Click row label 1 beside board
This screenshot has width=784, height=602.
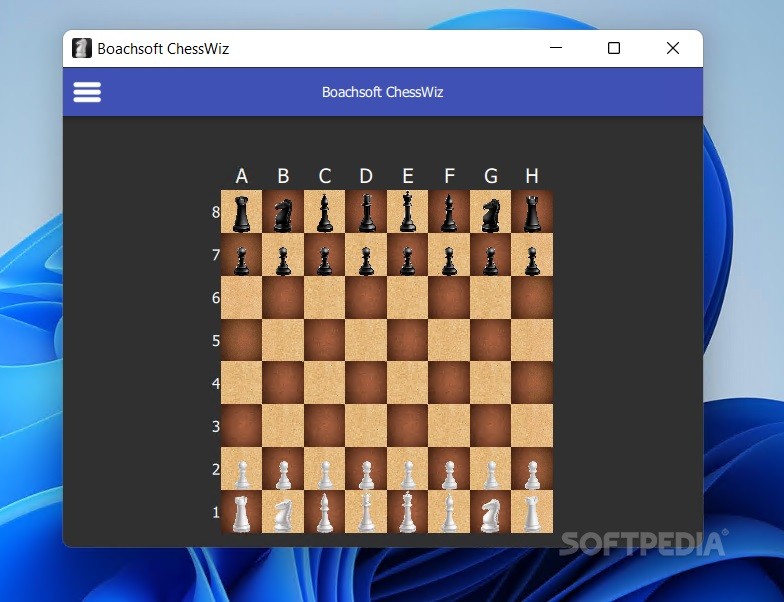[x=216, y=512]
